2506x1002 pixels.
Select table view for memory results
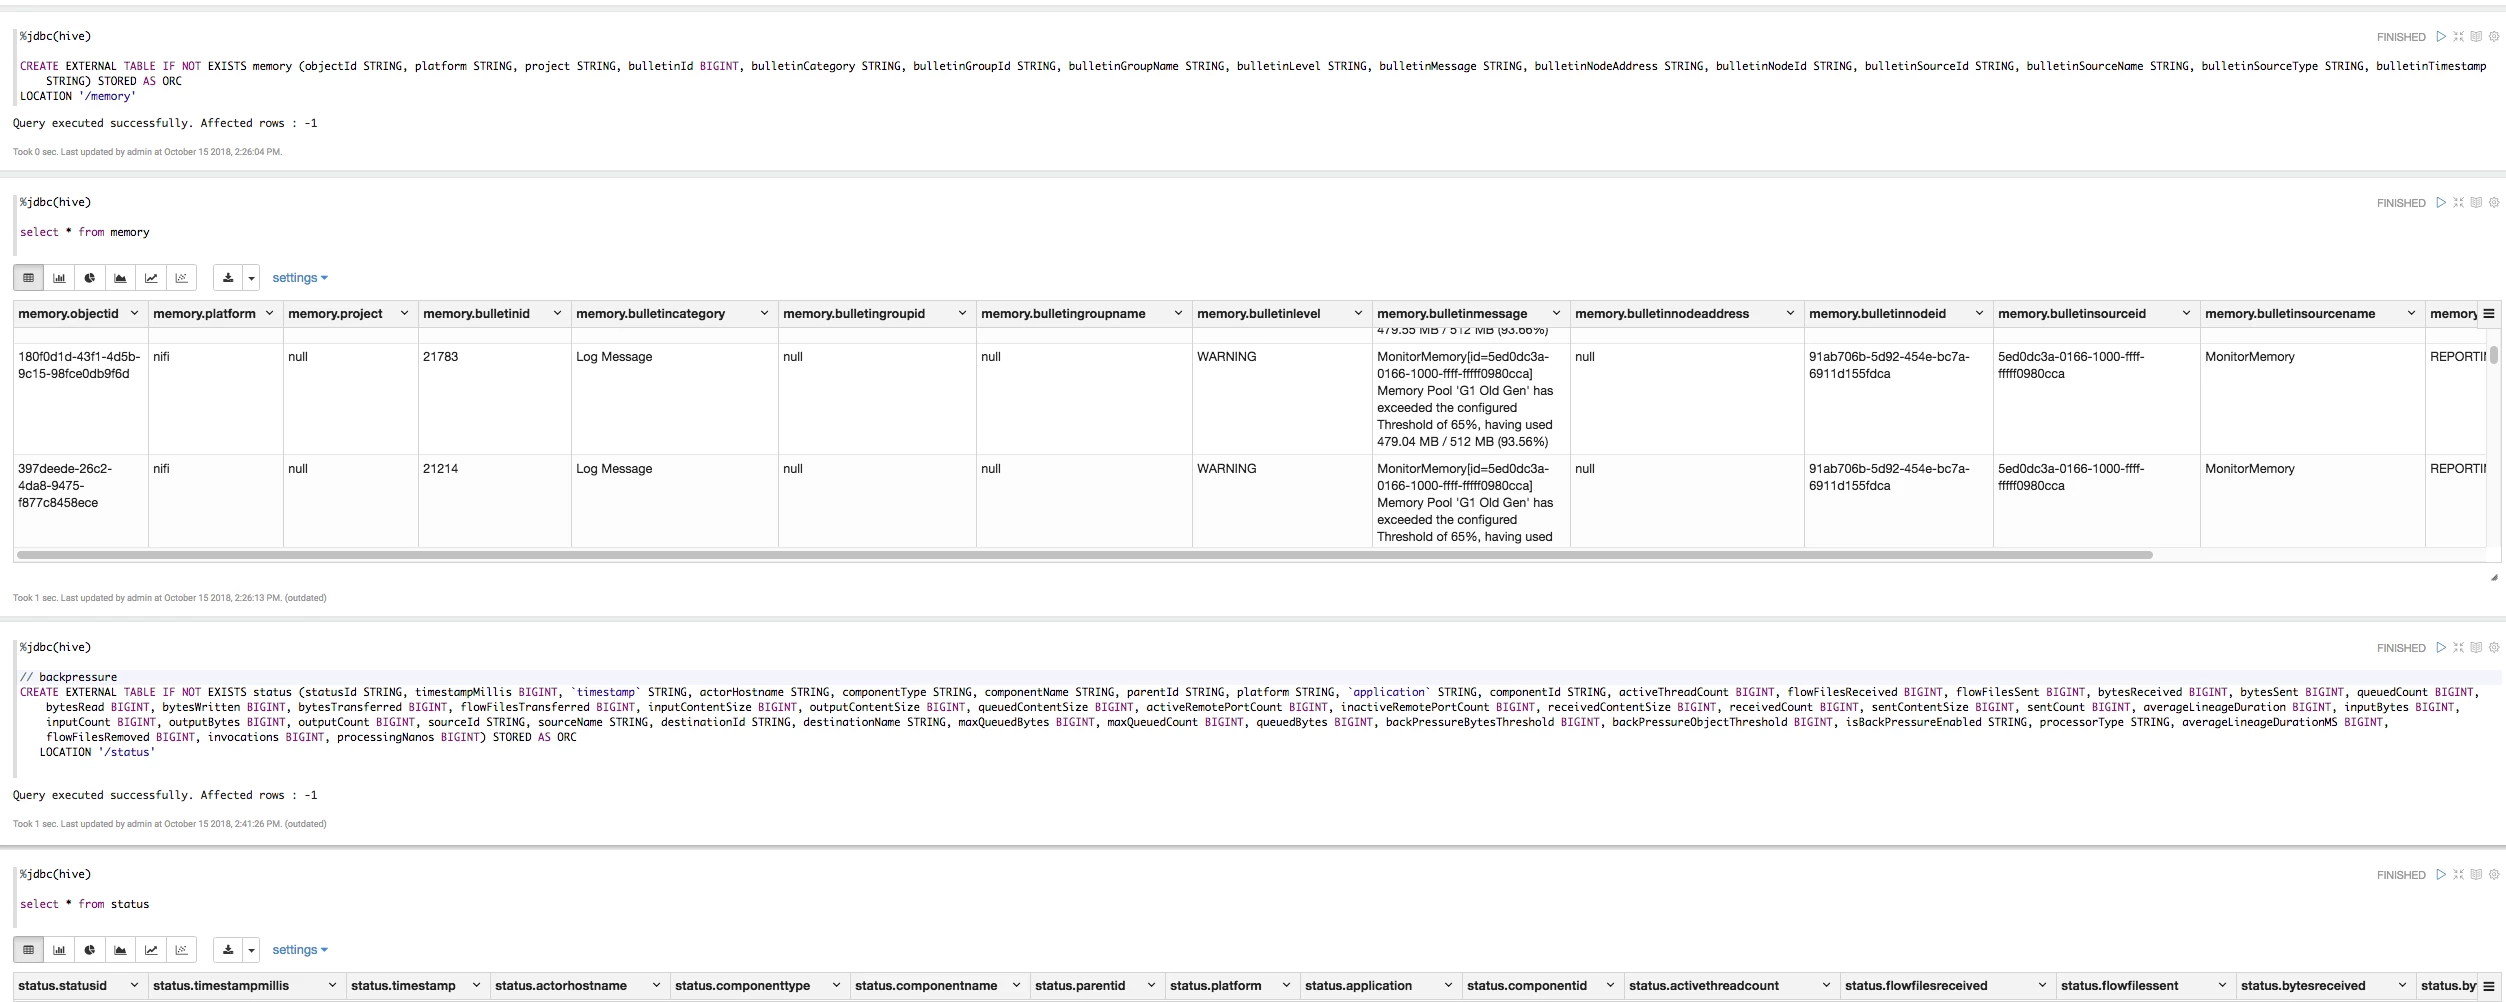coord(29,278)
